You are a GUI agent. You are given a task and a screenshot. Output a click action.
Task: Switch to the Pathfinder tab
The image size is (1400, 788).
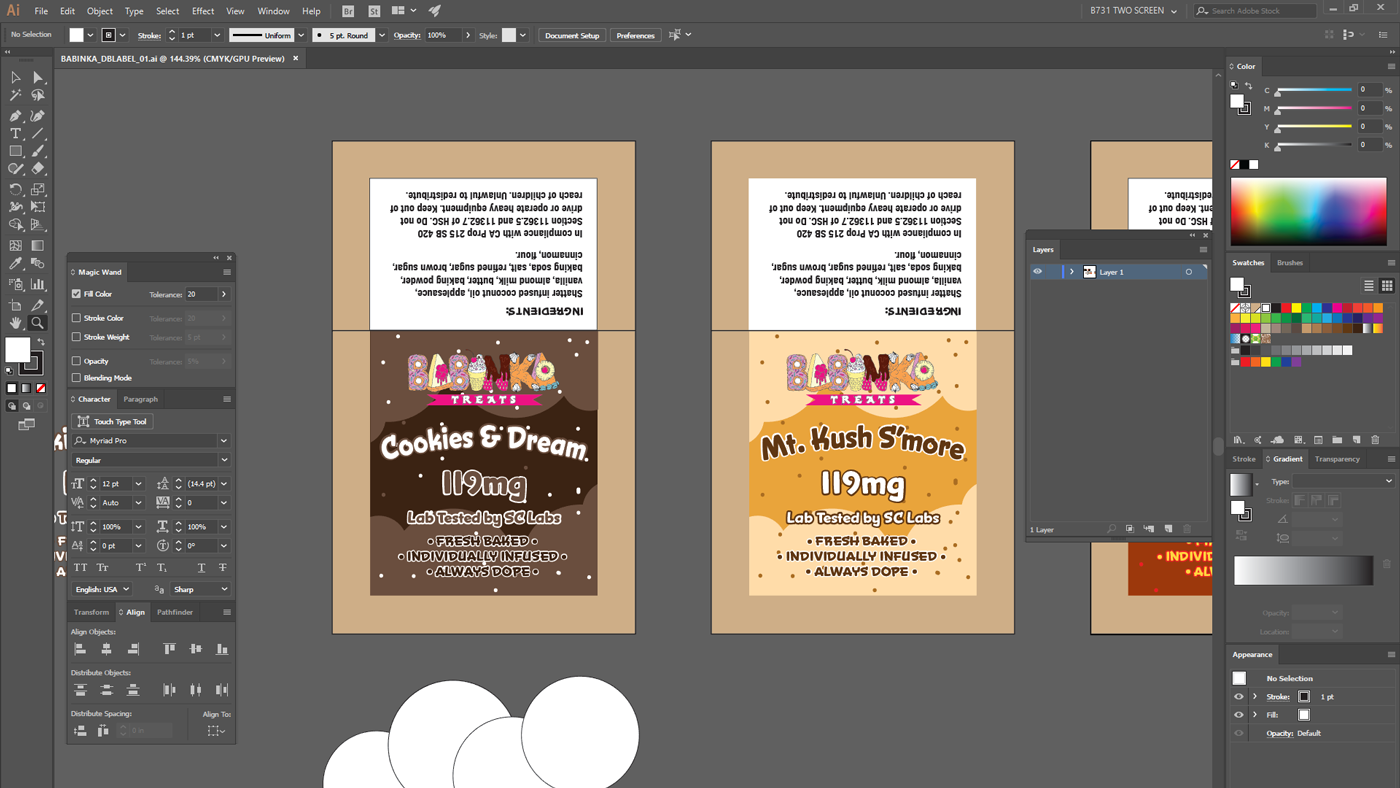tap(175, 612)
